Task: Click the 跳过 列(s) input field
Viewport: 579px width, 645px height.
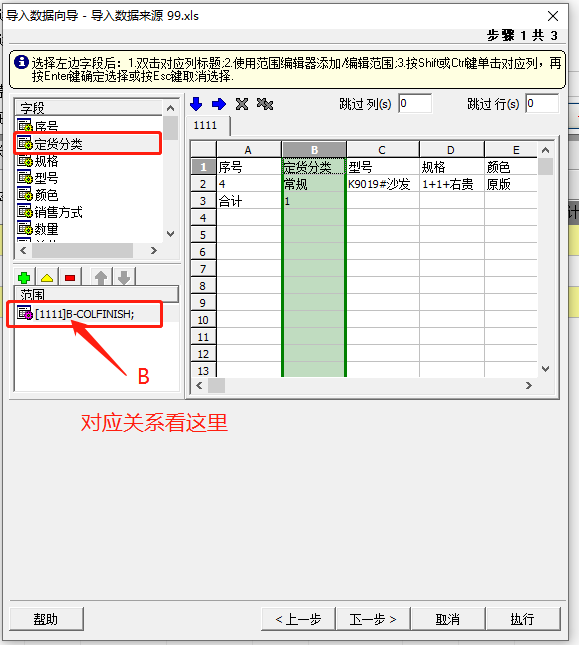Action: click(x=415, y=103)
